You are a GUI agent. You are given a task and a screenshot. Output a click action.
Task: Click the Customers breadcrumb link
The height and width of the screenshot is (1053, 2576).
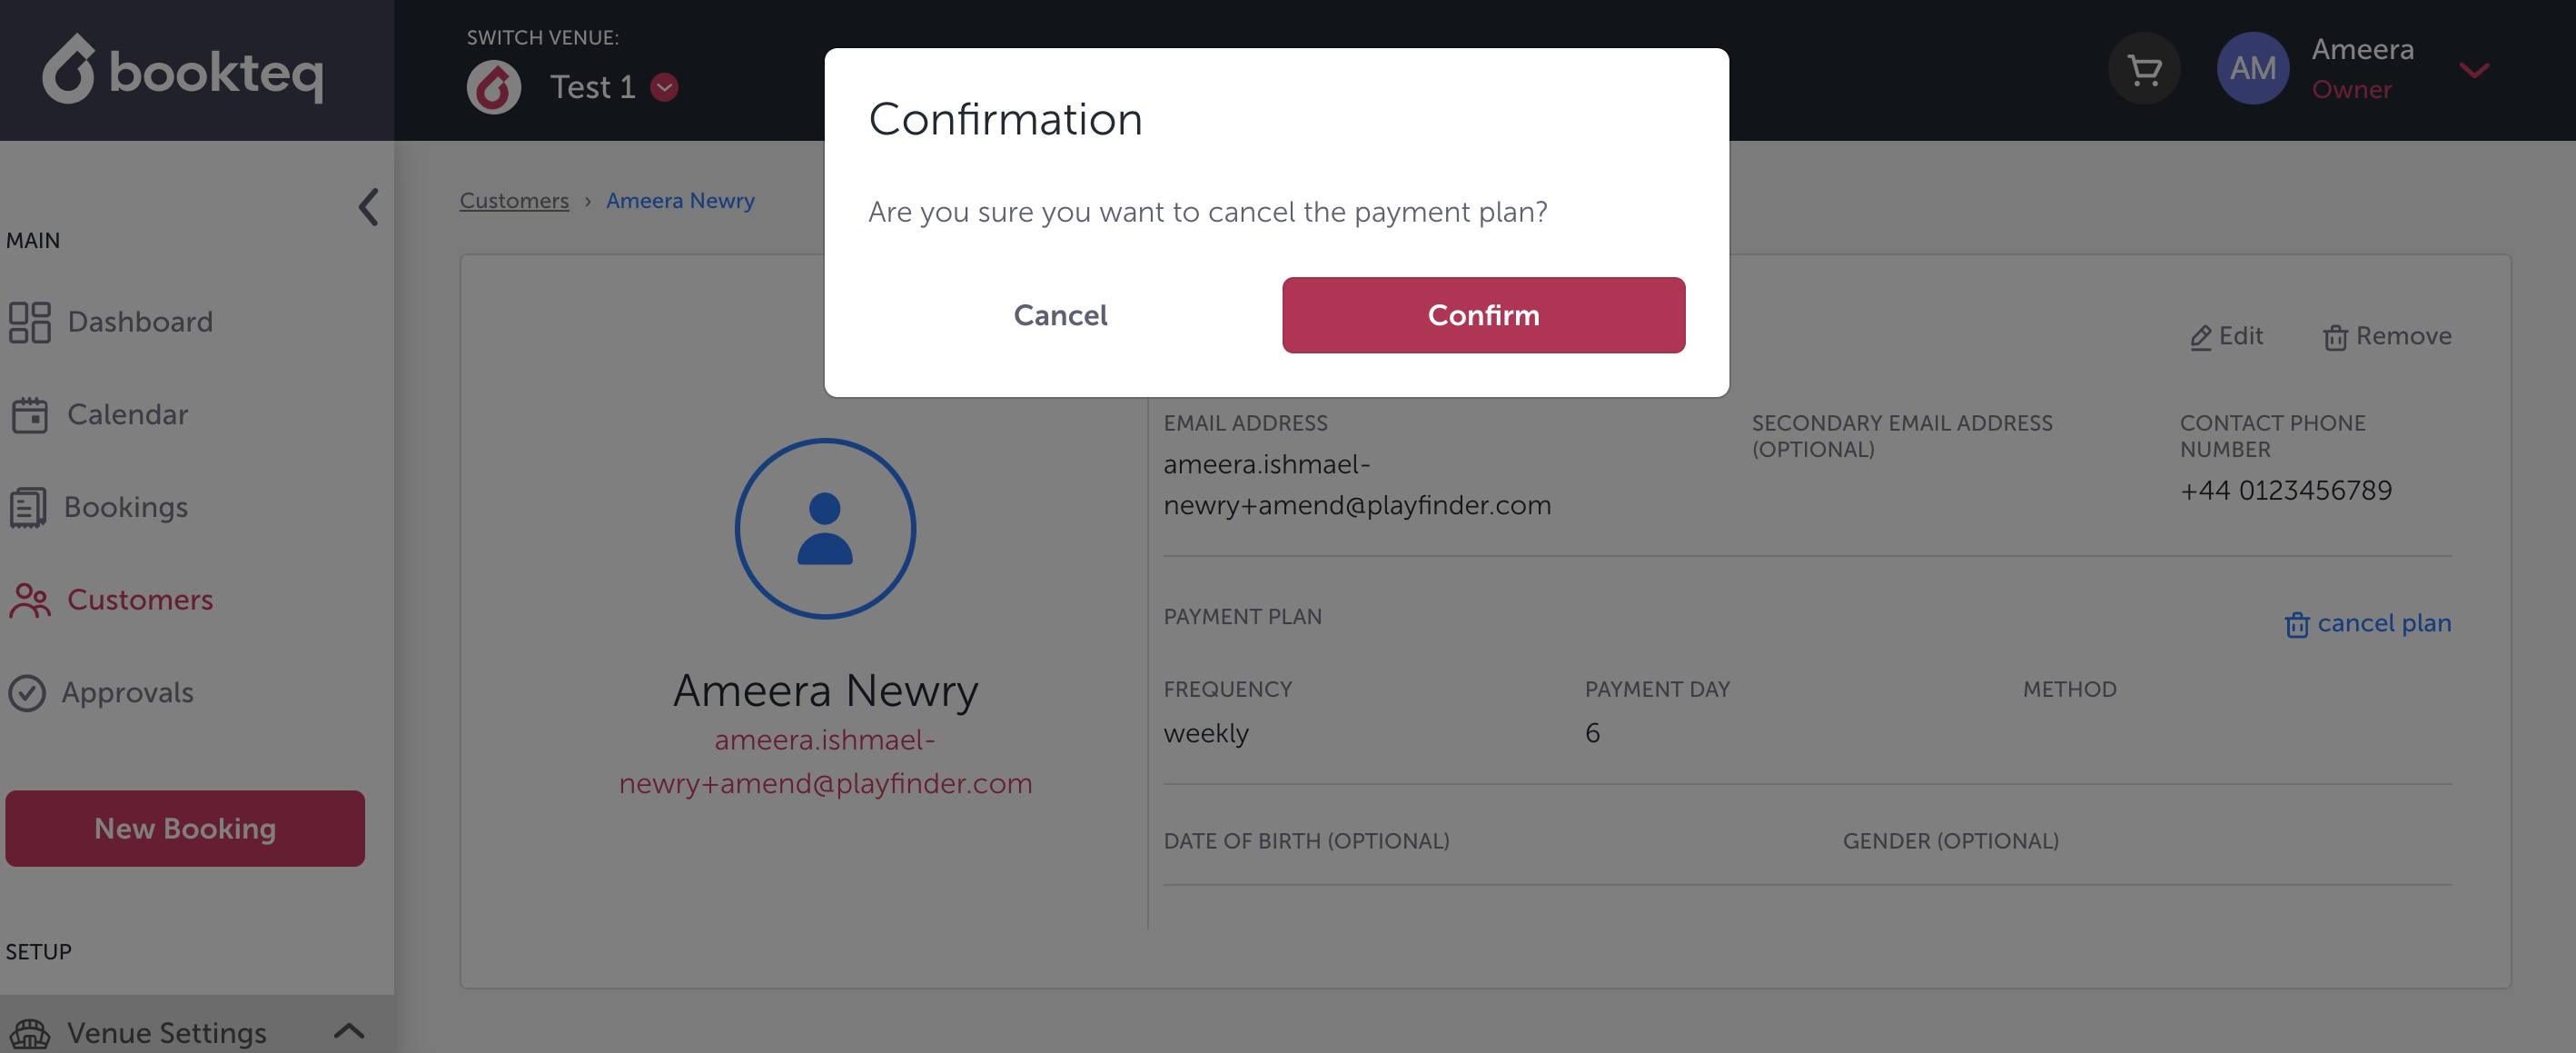click(514, 201)
